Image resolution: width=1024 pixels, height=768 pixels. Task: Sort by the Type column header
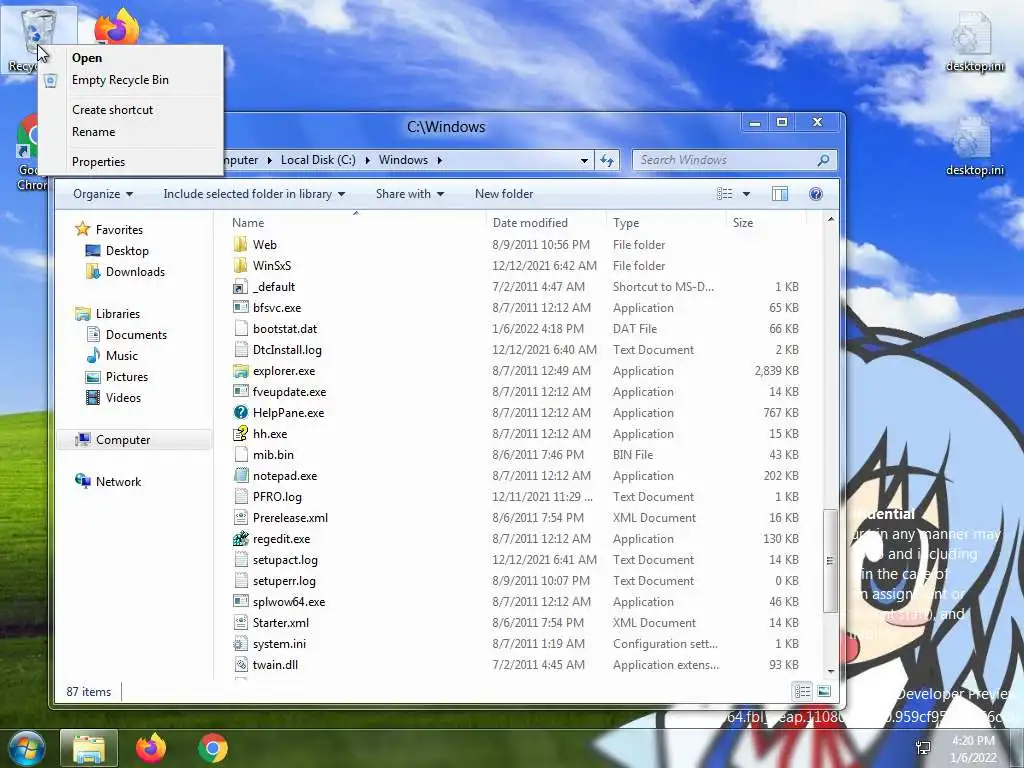tap(666, 223)
